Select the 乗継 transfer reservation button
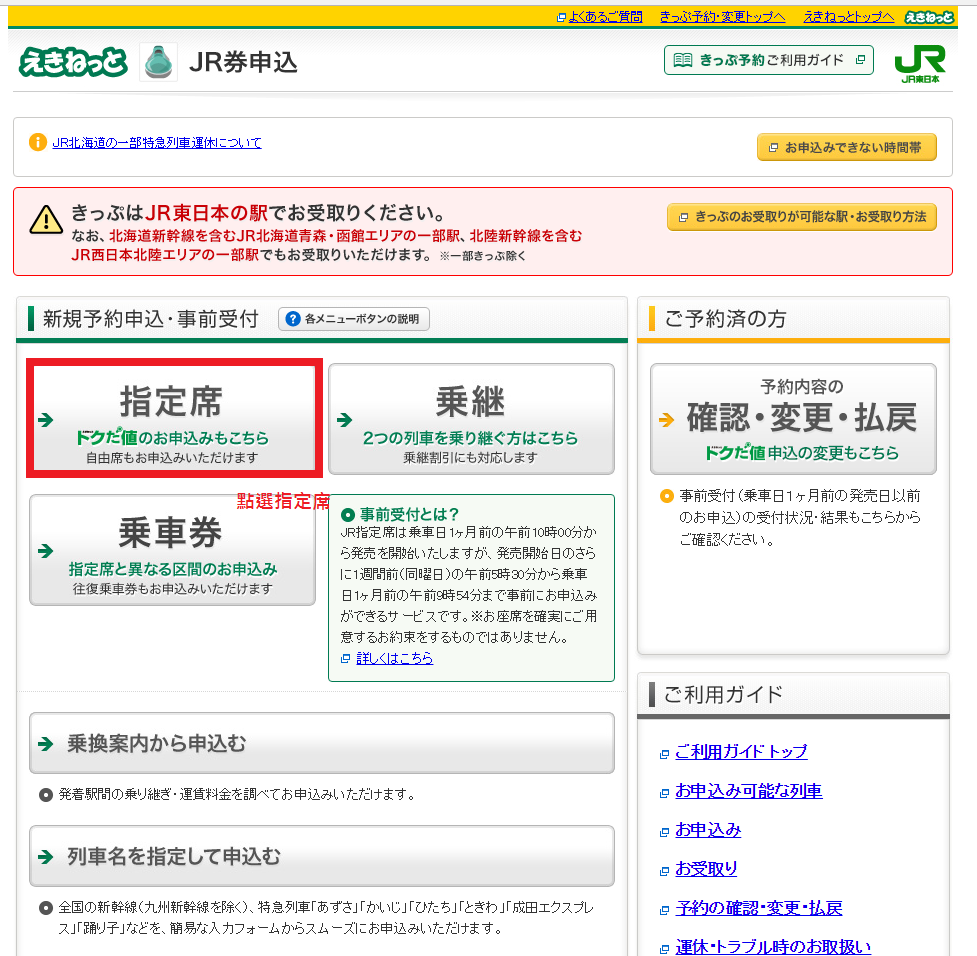 pyautogui.click(x=472, y=419)
